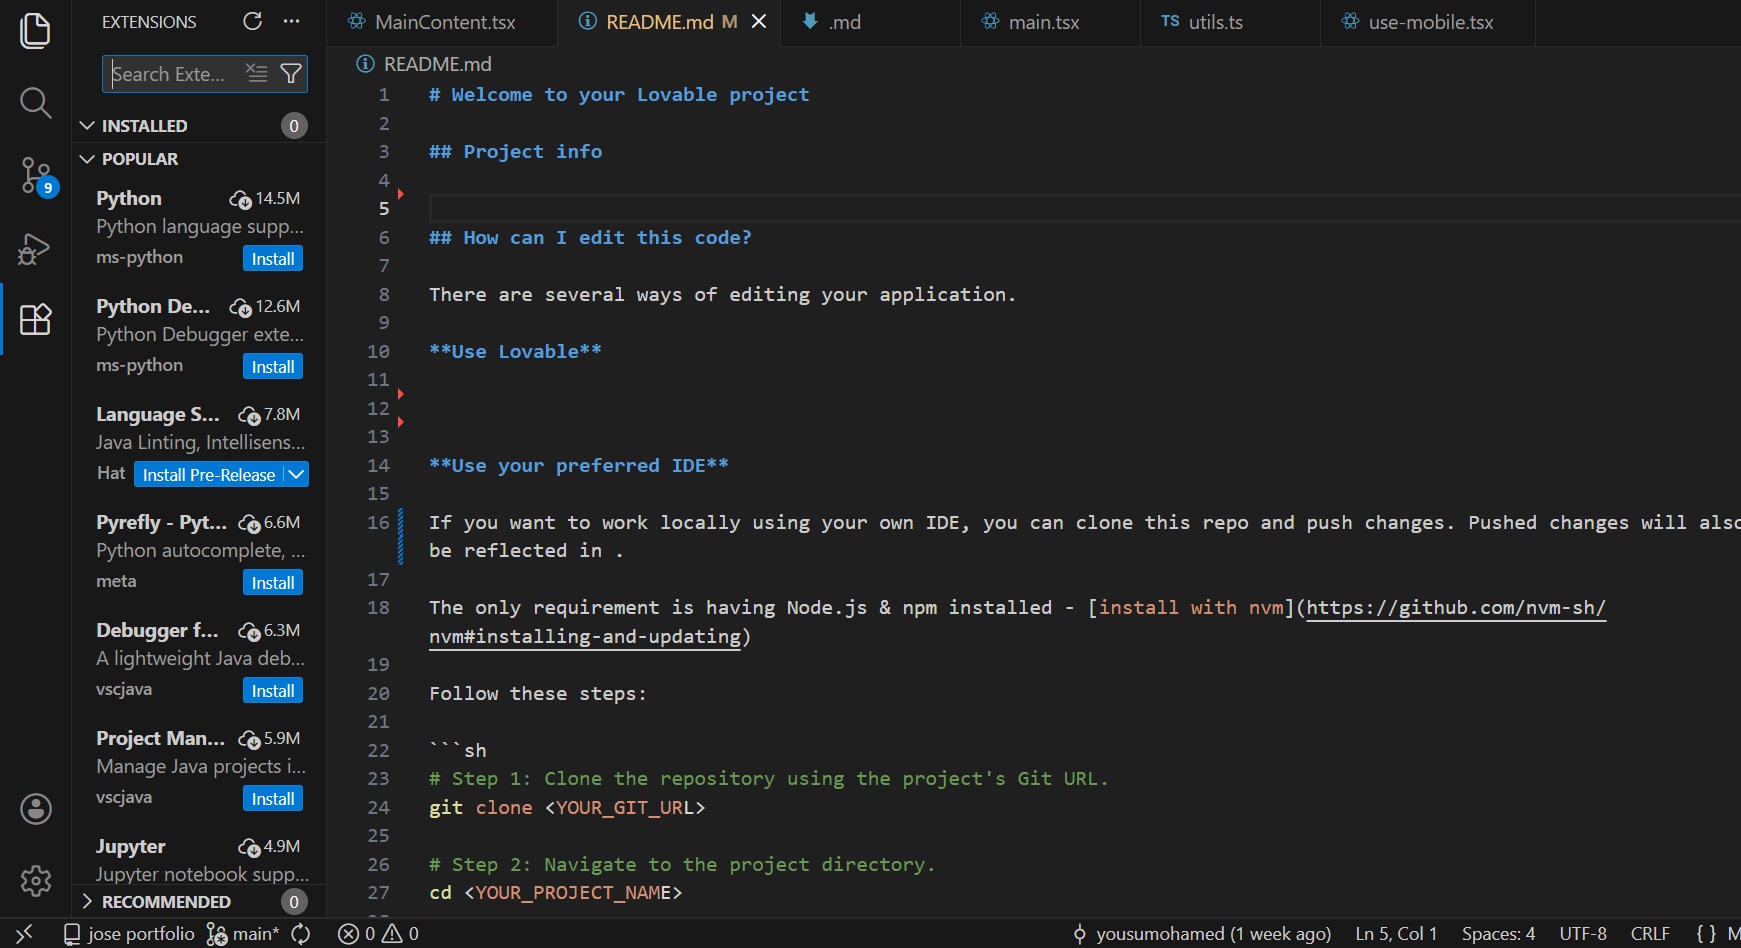Open Source Control view with 9 changes
Screen dimensions: 1741x948
pyautogui.click(x=36, y=176)
